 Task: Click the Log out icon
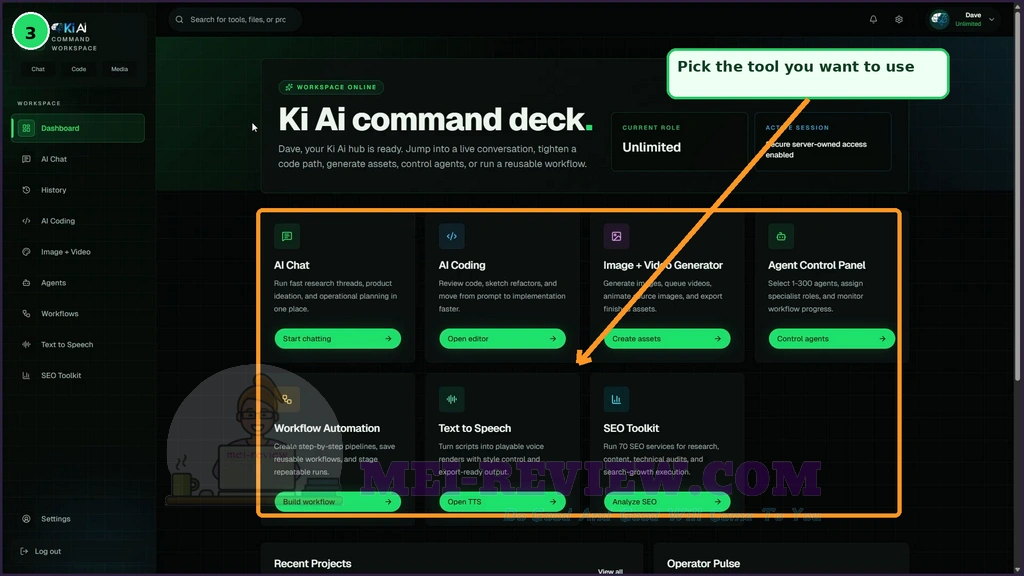(24, 551)
